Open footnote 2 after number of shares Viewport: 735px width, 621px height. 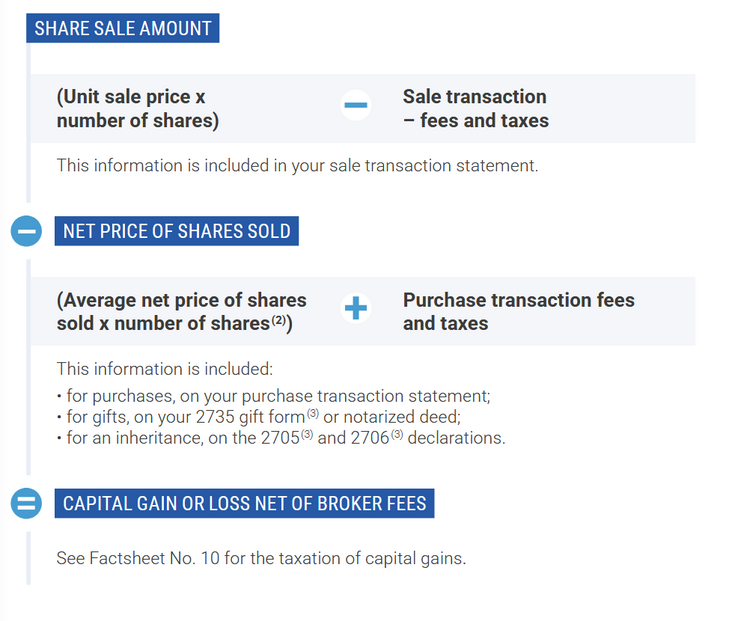coord(279,321)
